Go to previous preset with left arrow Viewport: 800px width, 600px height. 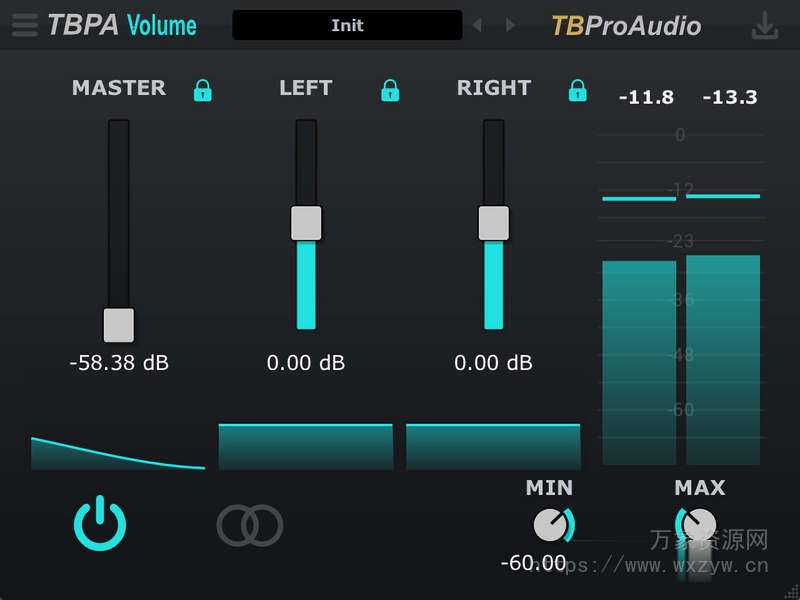click(477, 26)
